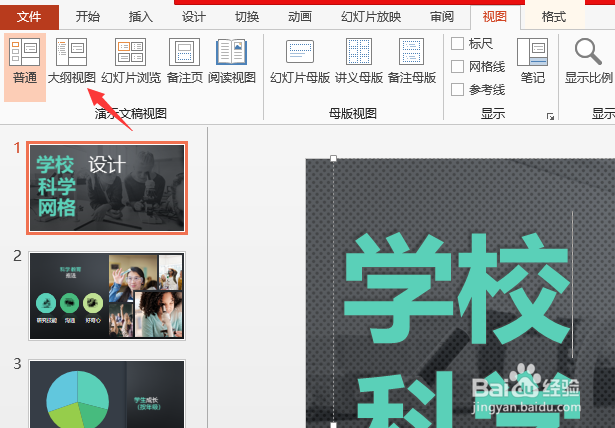This screenshot has height=428, width=615.
Task: Open the 文件 file menu
Action: (29, 17)
